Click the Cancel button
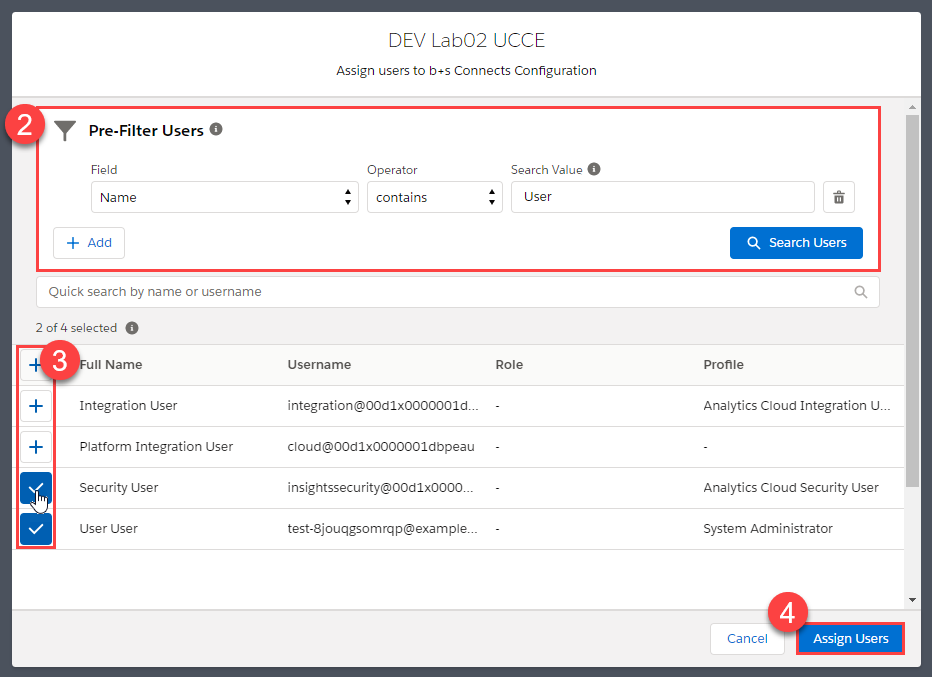 pyautogui.click(x=747, y=639)
